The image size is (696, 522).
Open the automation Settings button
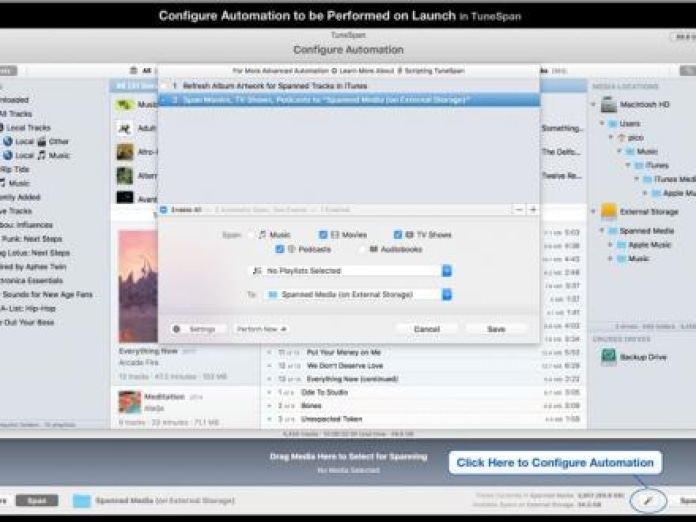click(x=198, y=329)
